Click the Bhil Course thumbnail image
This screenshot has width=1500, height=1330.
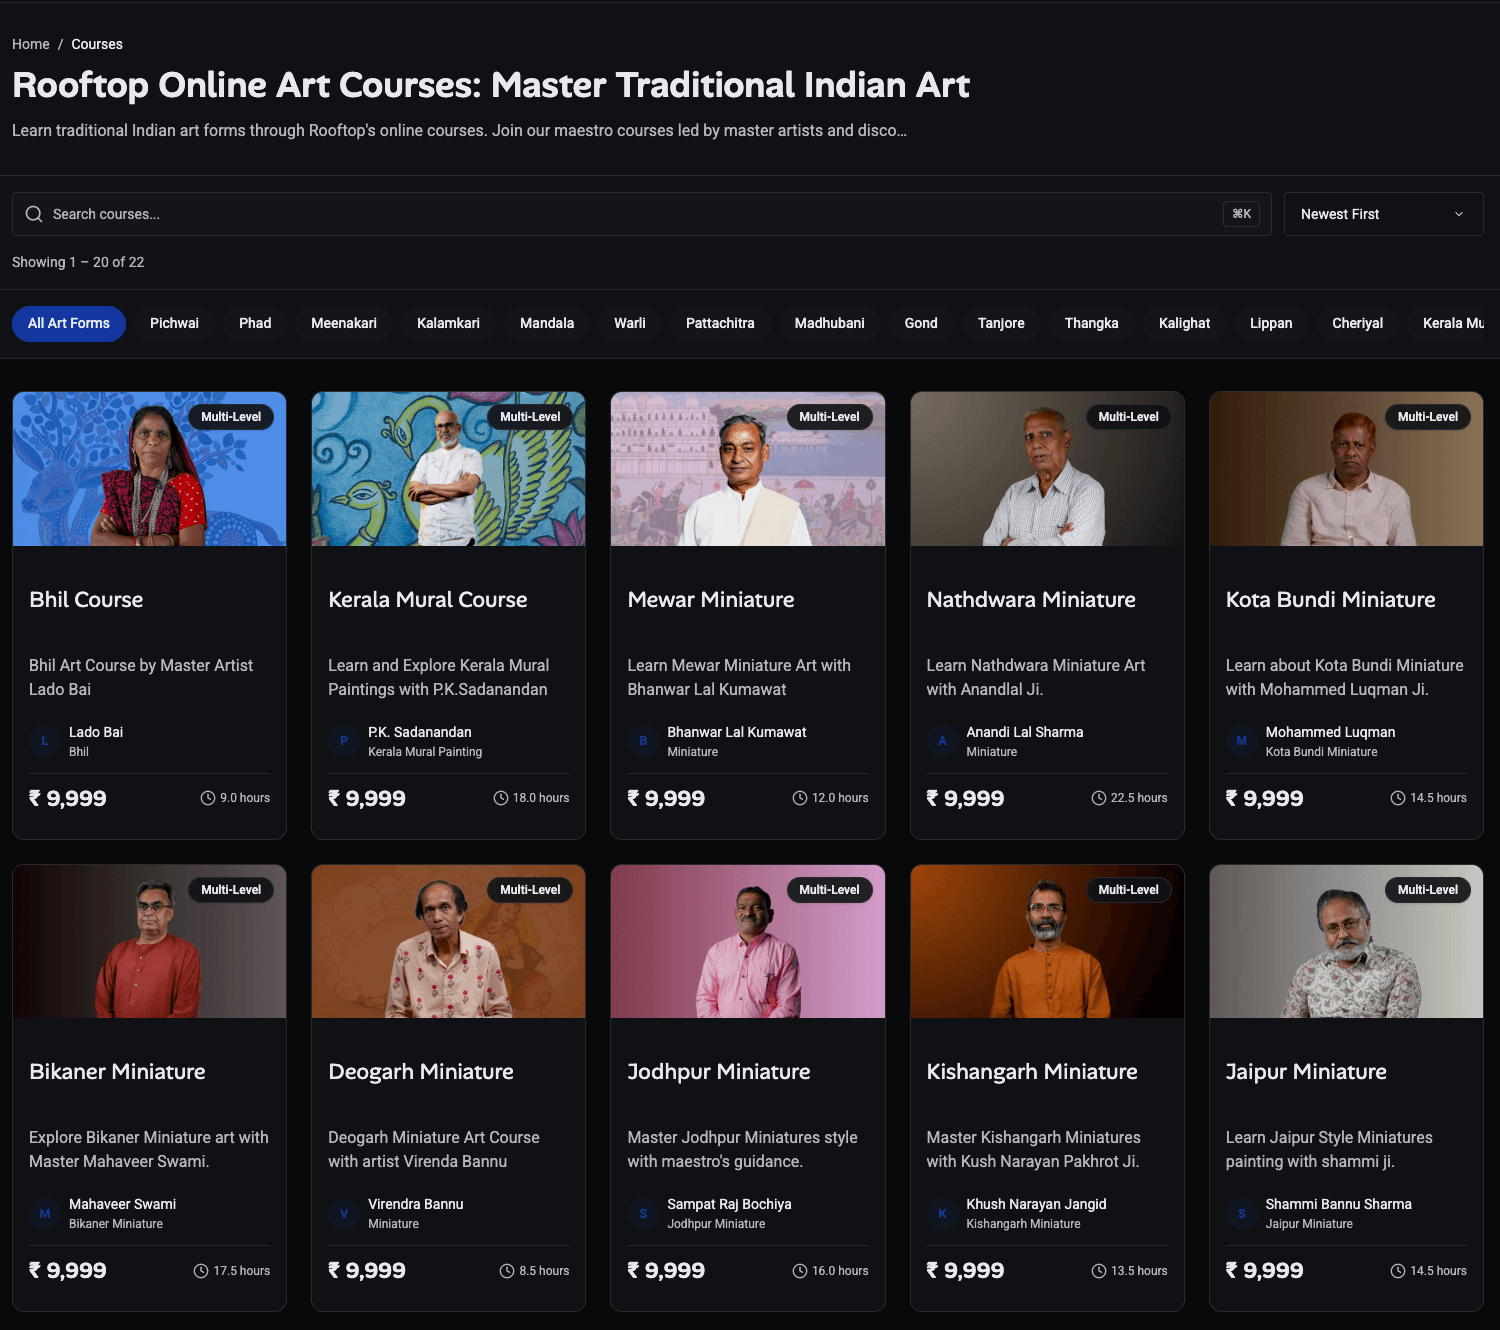(149, 469)
